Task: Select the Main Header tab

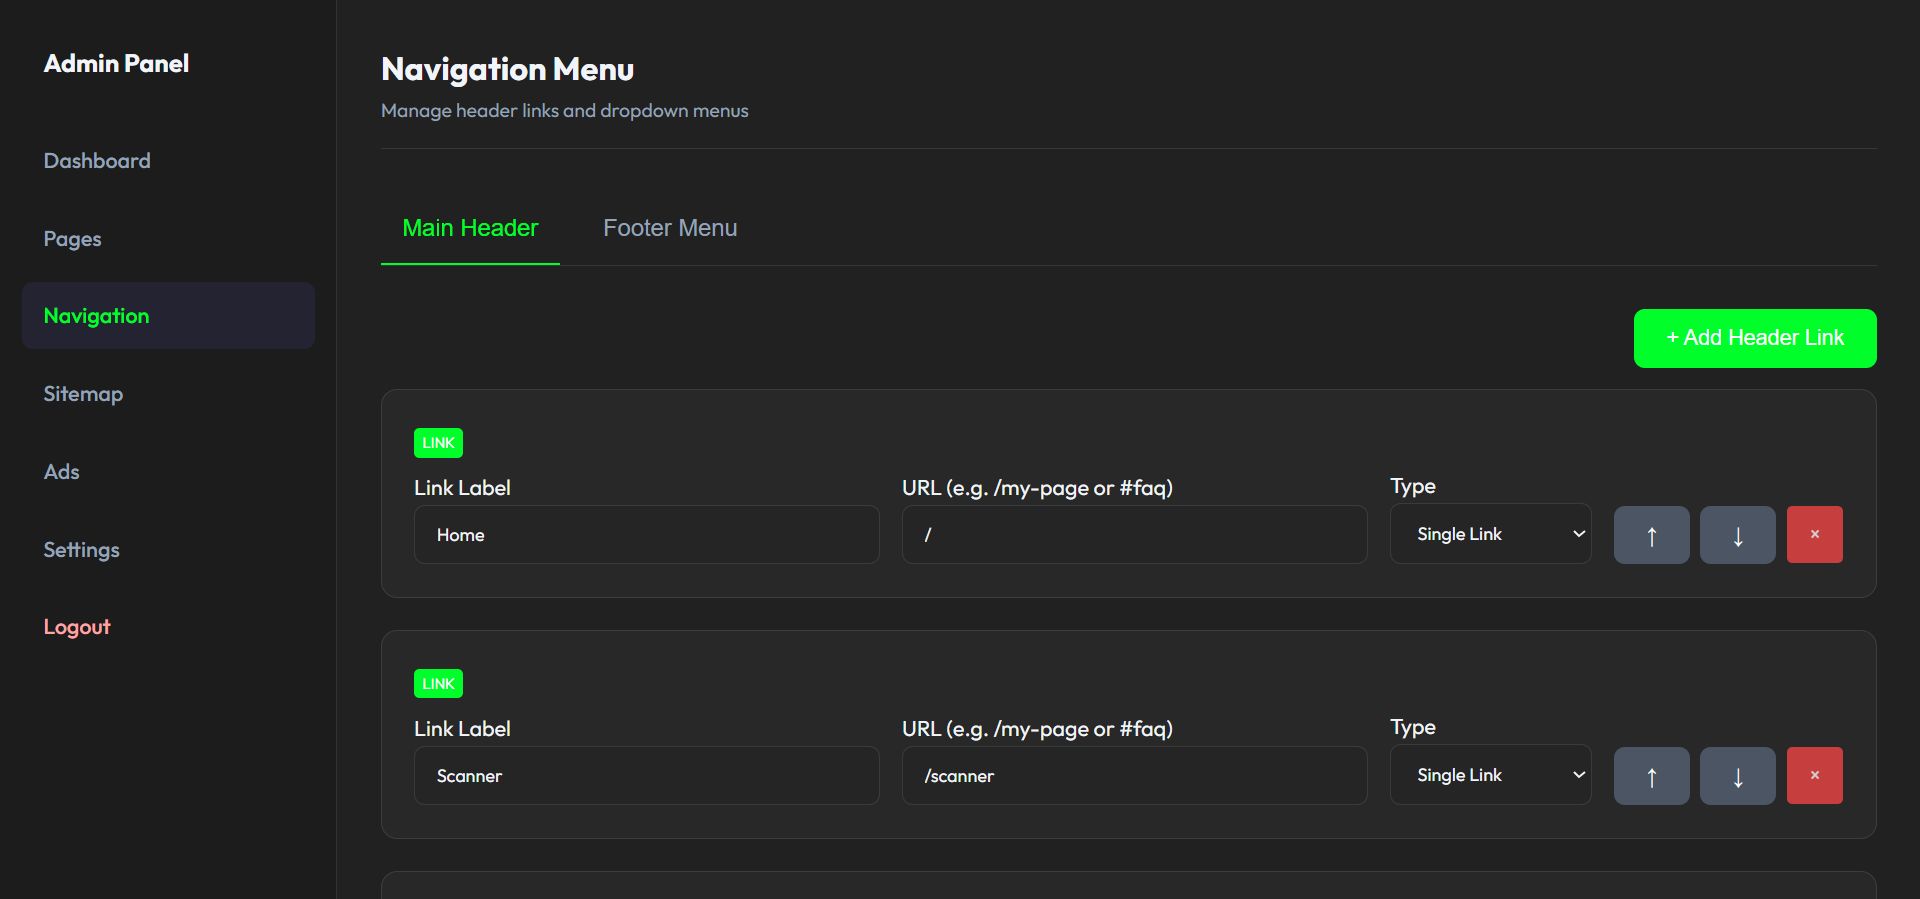Action: [470, 228]
